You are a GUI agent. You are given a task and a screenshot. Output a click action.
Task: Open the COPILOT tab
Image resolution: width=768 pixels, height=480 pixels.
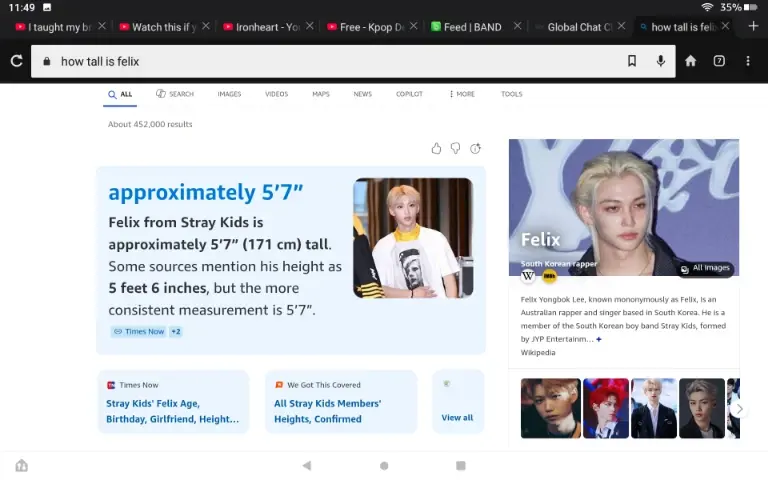(x=409, y=94)
